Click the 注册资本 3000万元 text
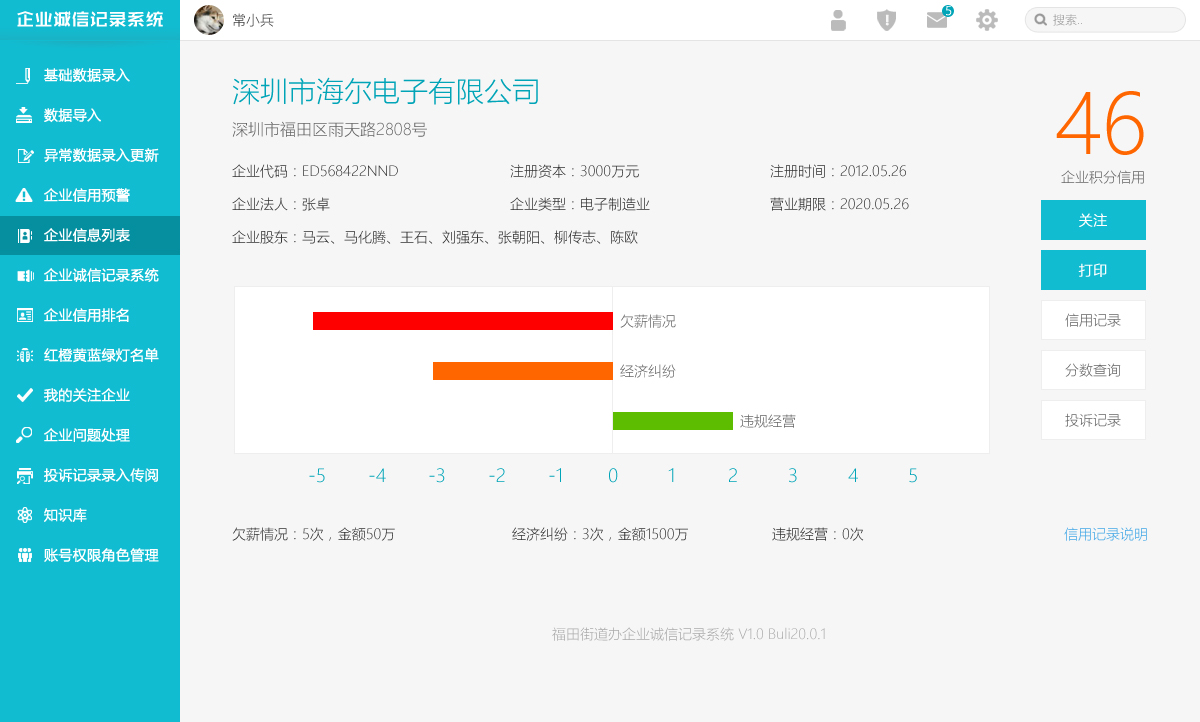The height and width of the screenshot is (722, 1200). (574, 171)
